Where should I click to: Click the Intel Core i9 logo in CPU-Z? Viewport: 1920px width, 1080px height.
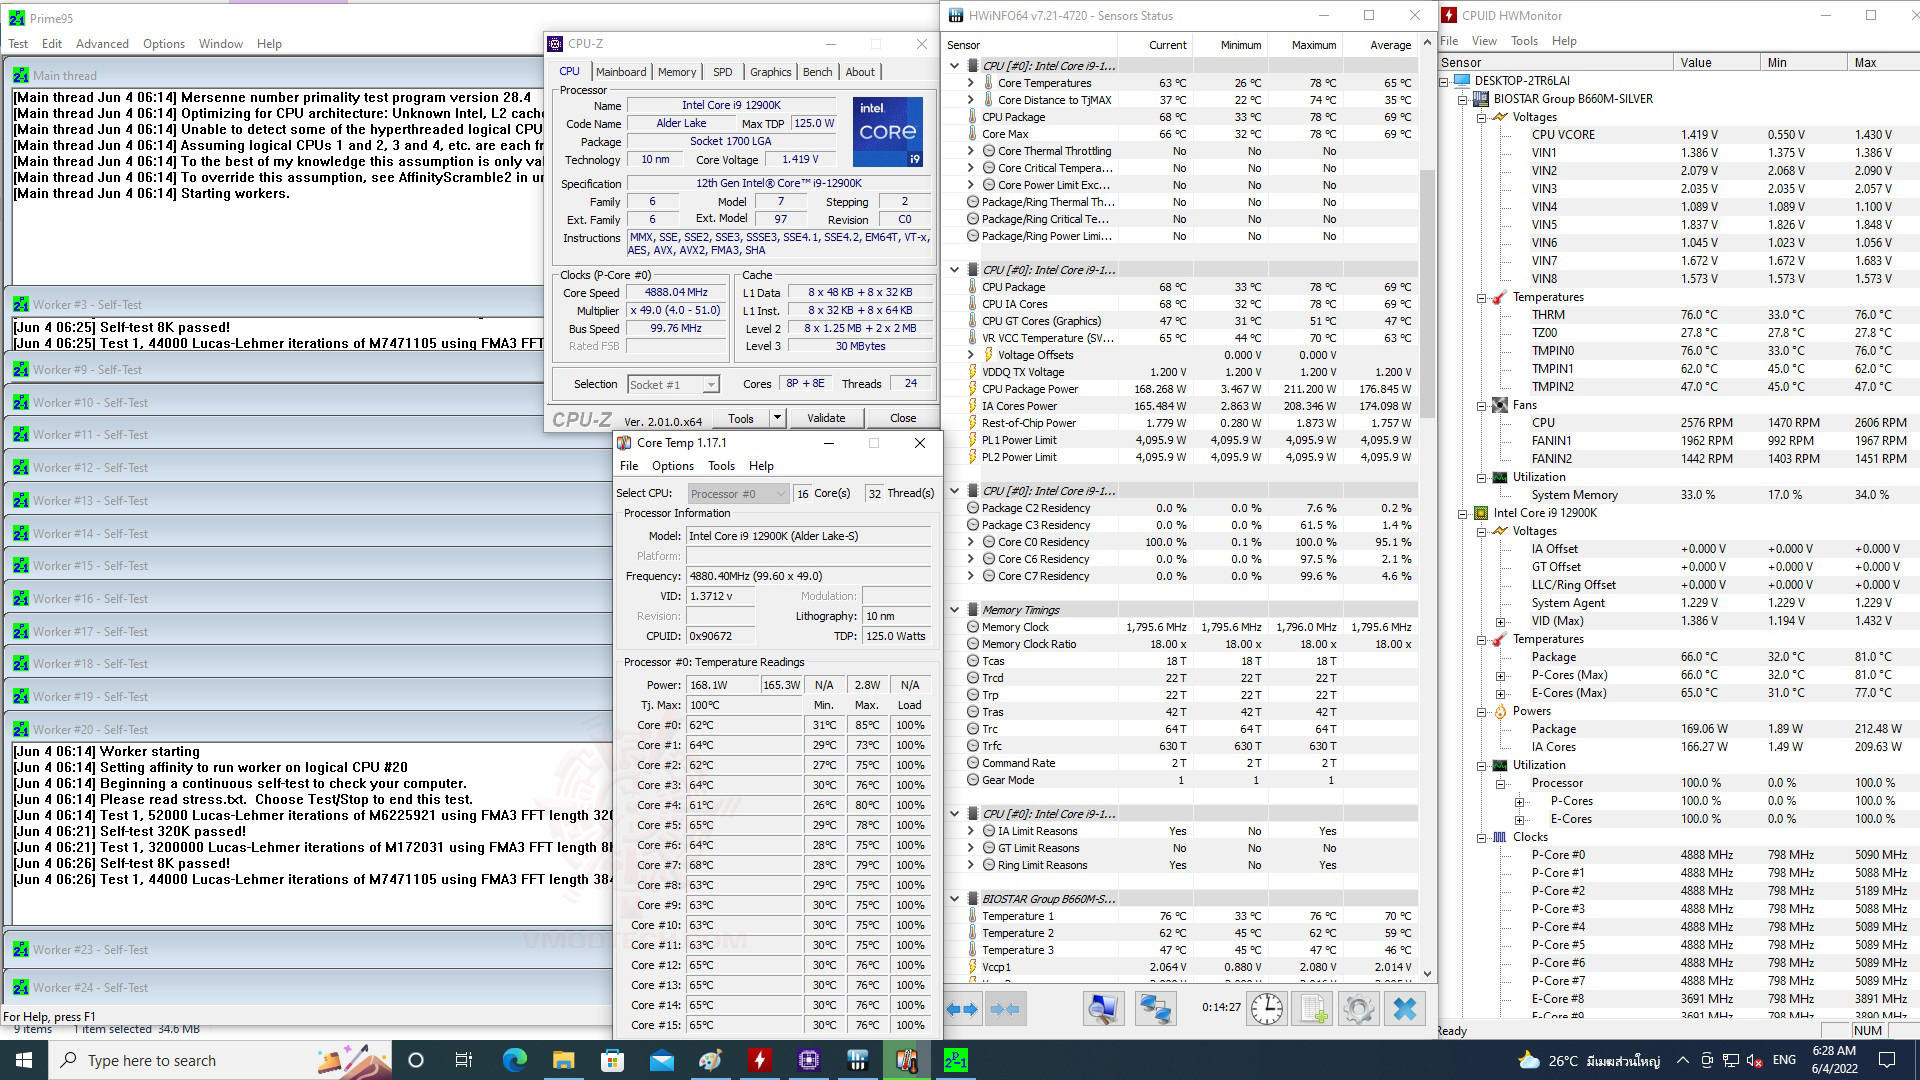887,132
